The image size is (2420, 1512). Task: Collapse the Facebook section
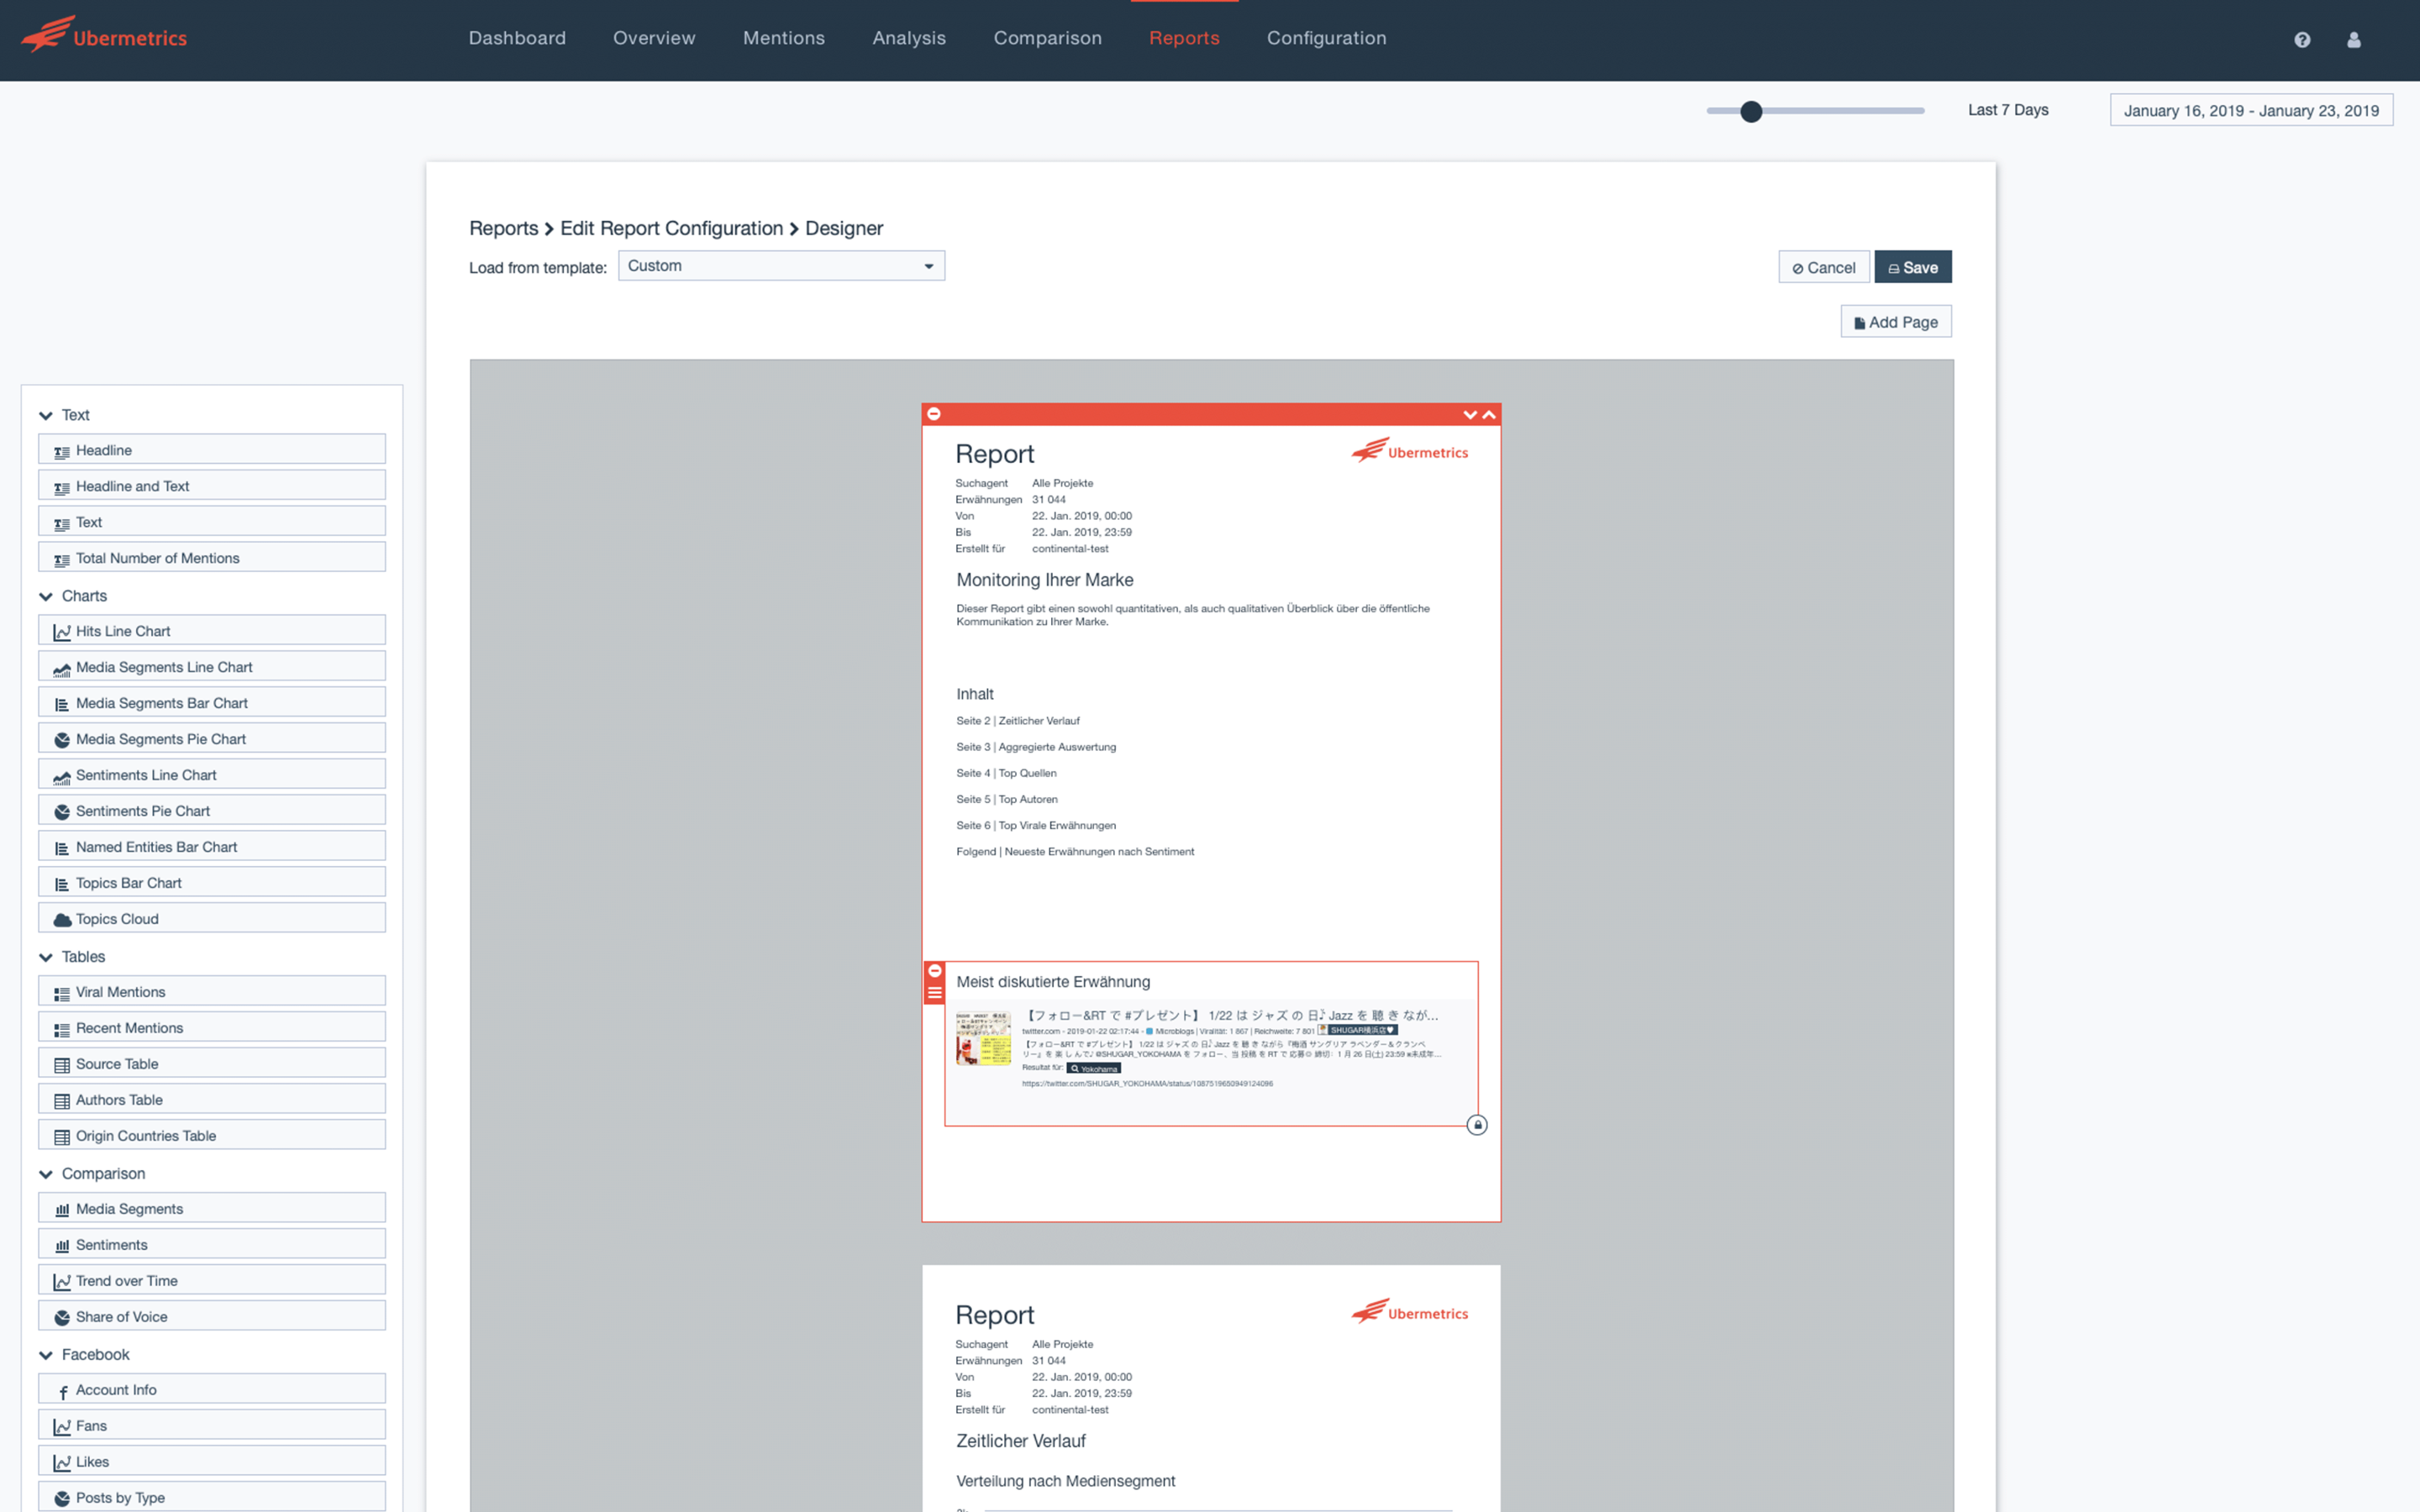point(46,1356)
